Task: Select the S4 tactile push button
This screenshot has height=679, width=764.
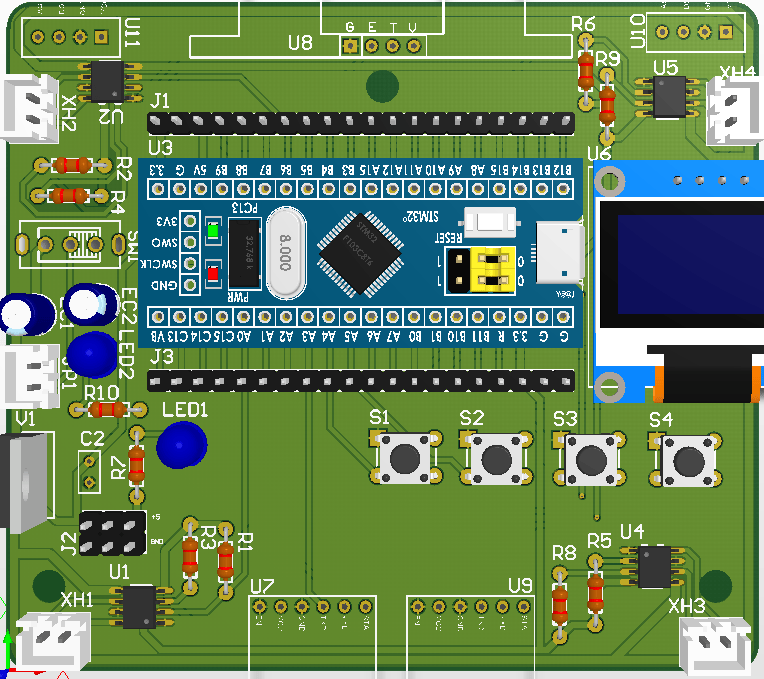Action: pos(687,459)
